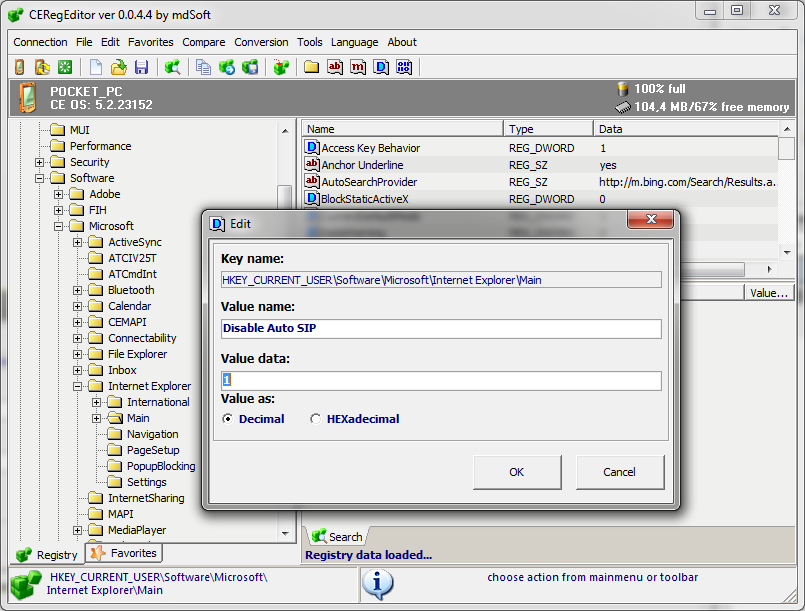Screen dimensions: 805x611
Task: Expand the Adobe tree node
Action: [59, 194]
